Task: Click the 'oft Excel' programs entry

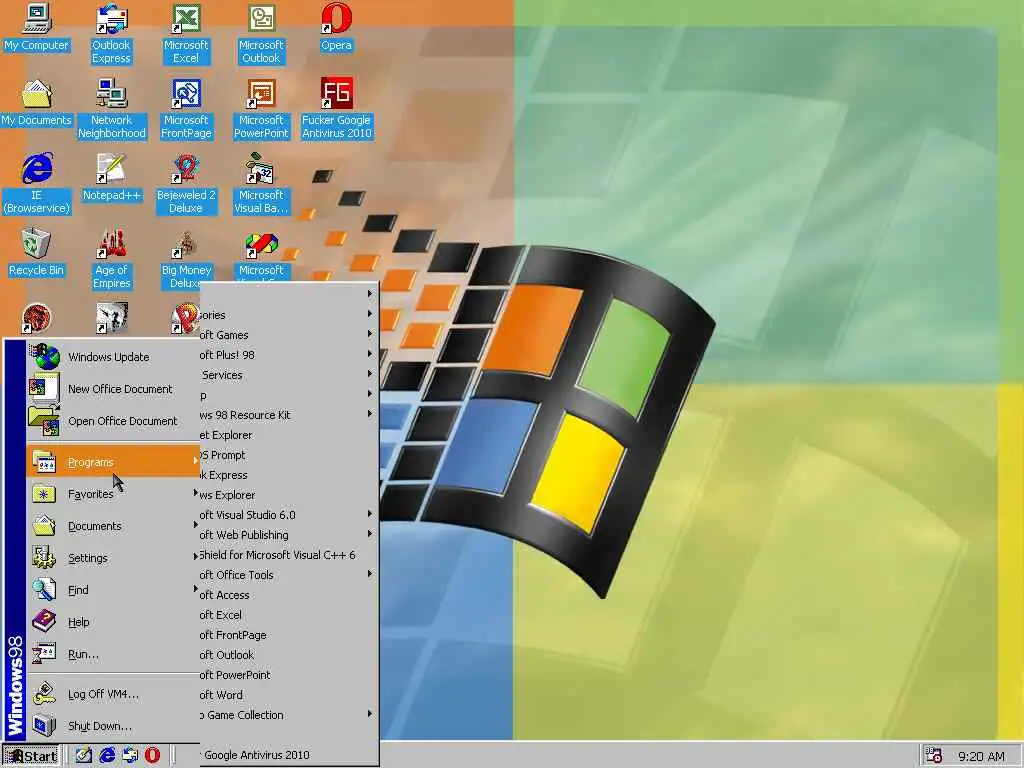Action: coord(288,615)
